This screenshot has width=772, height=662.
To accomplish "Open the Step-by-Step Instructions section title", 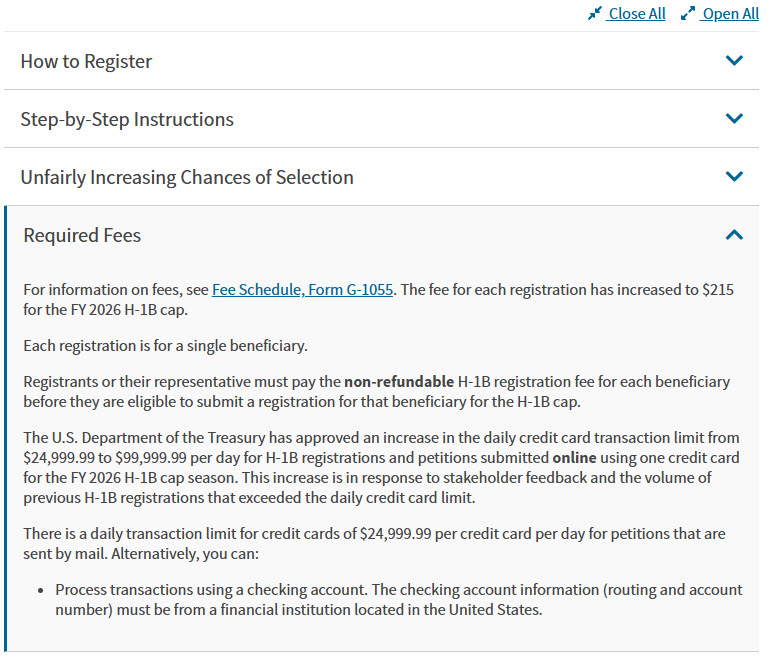I will point(127,120).
